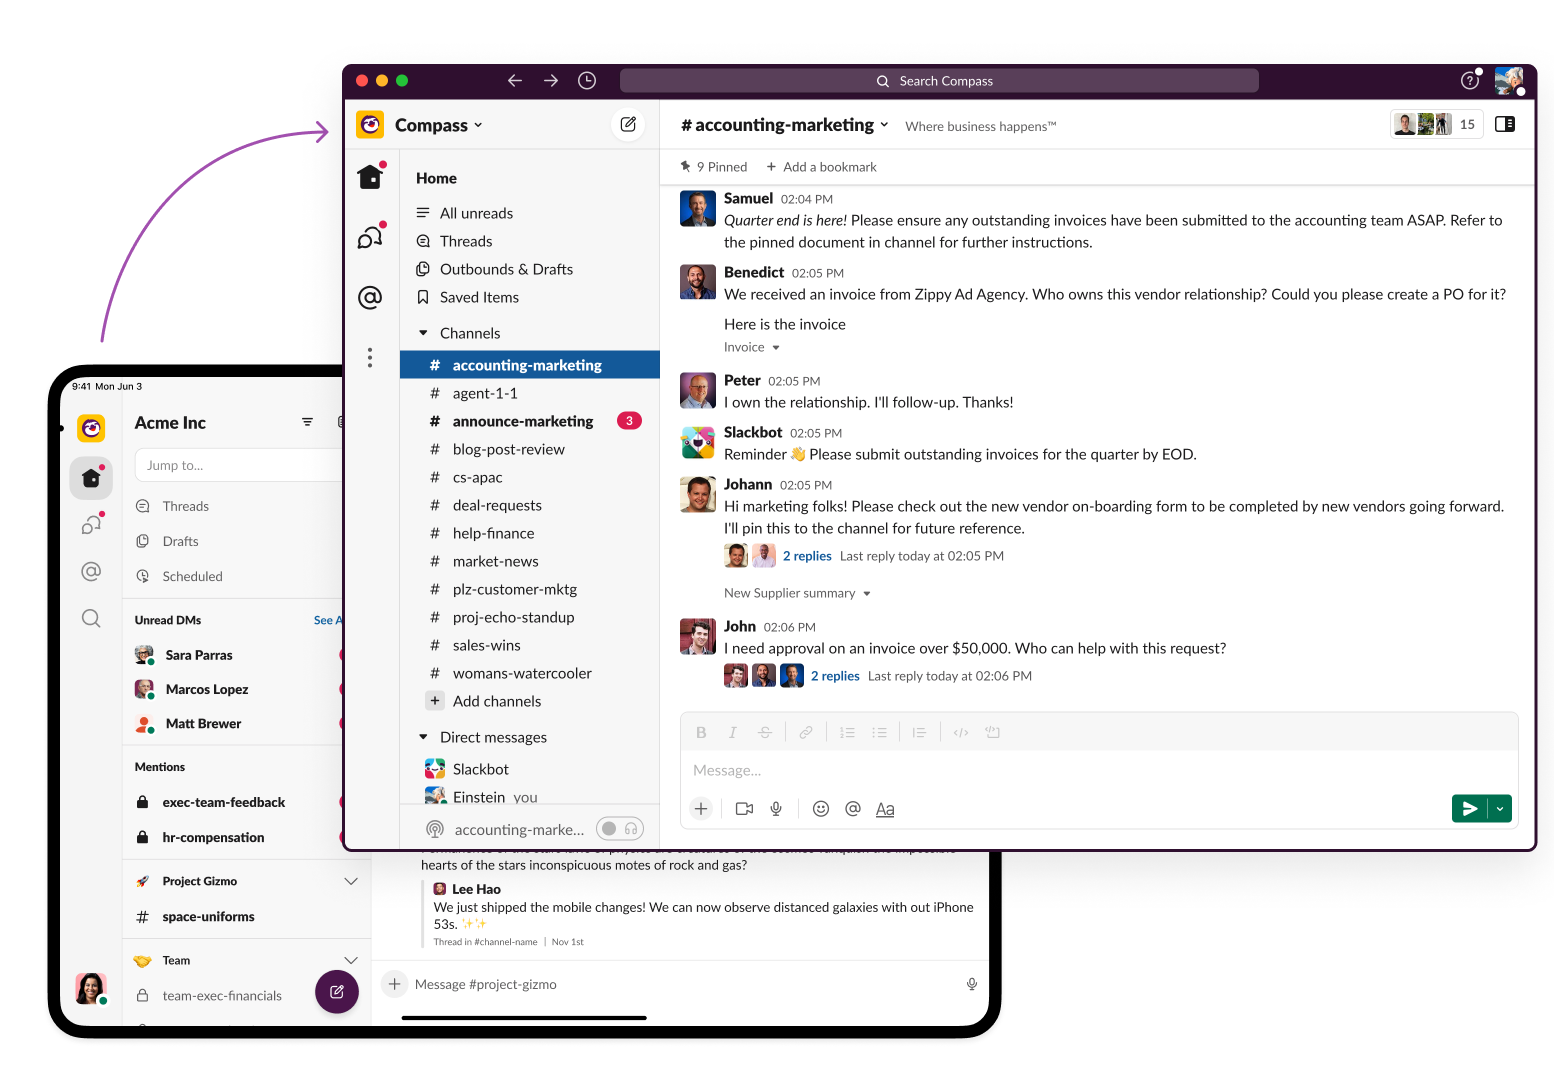Open the emoji picker in the message composer
The height and width of the screenshot is (1086, 1554).
click(x=821, y=809)
